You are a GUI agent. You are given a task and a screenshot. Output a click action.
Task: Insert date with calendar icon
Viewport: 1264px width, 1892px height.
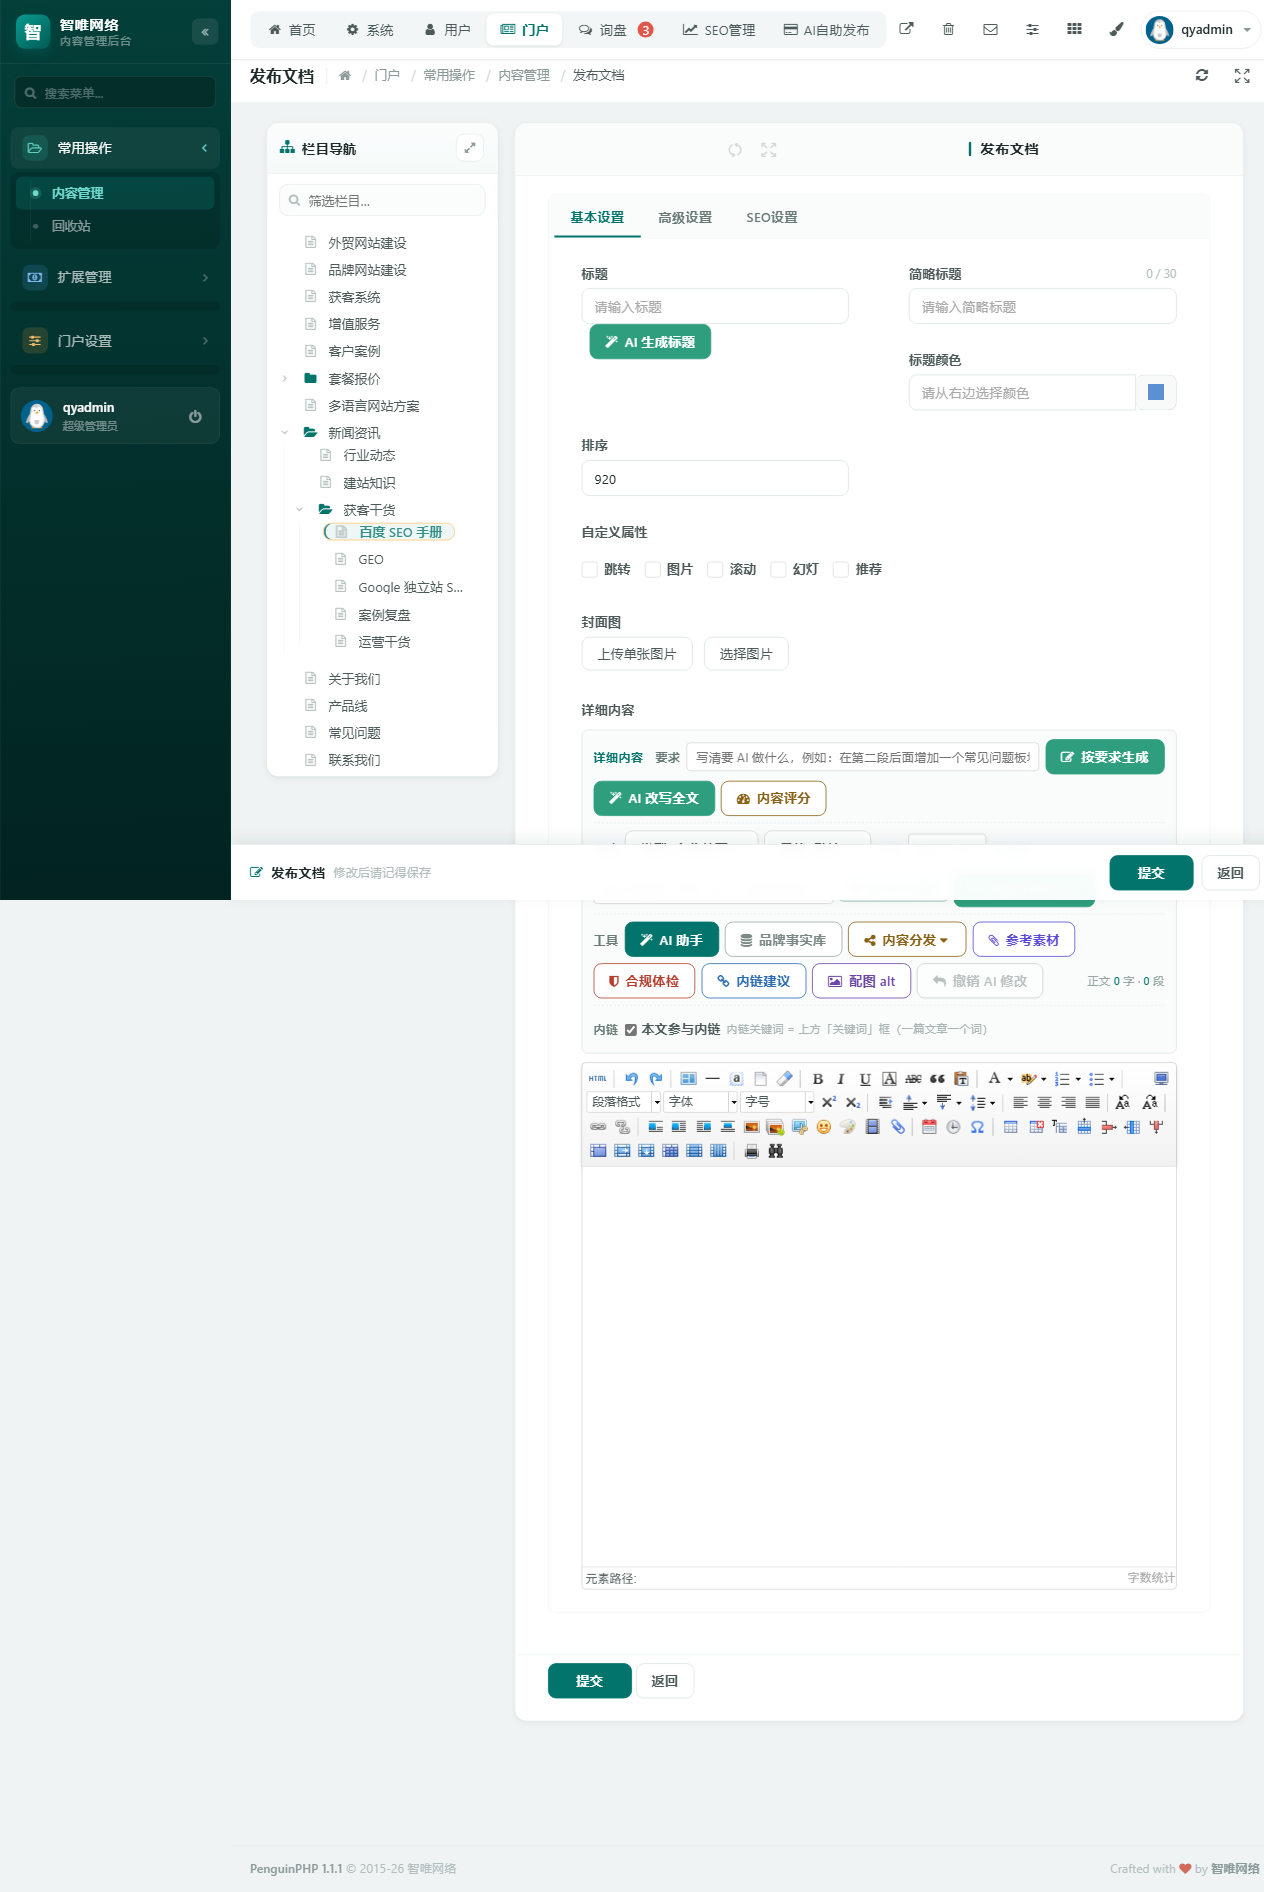coord(929,1127)
